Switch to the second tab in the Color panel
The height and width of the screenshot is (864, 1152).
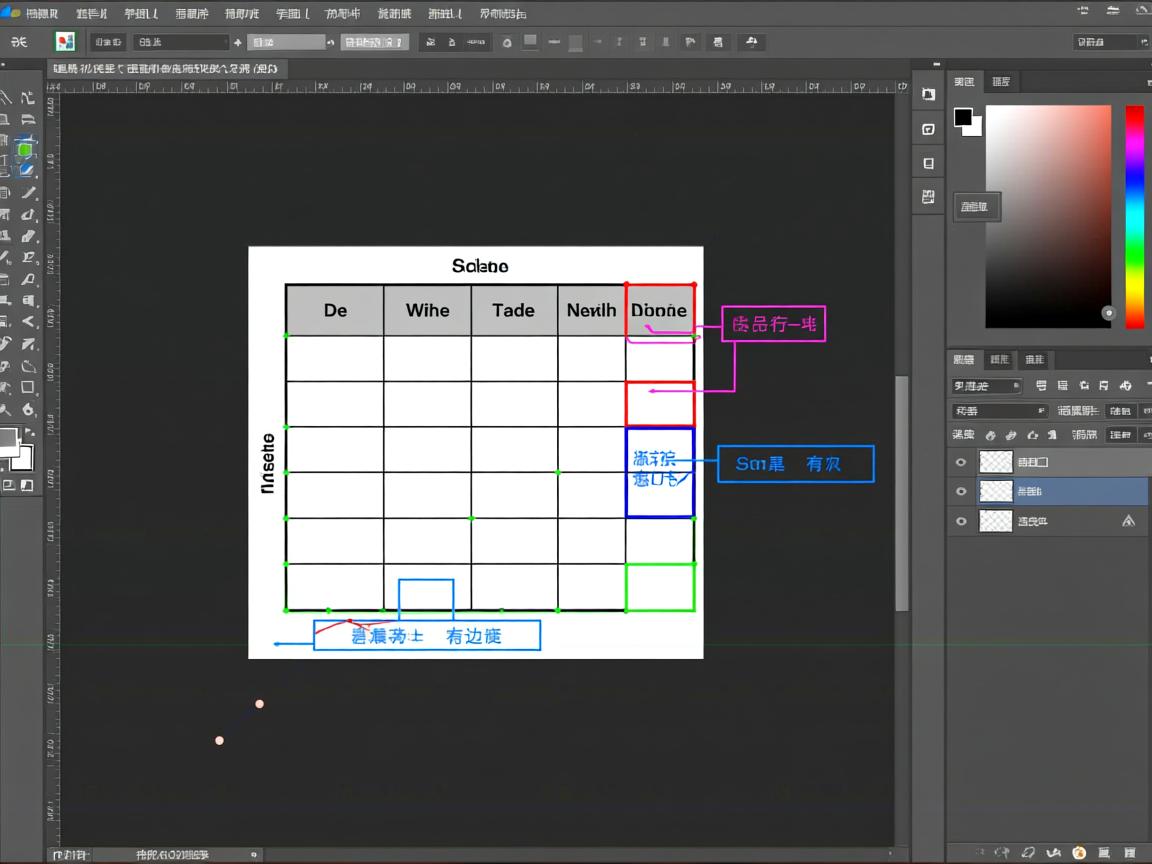pos(1000,82)
